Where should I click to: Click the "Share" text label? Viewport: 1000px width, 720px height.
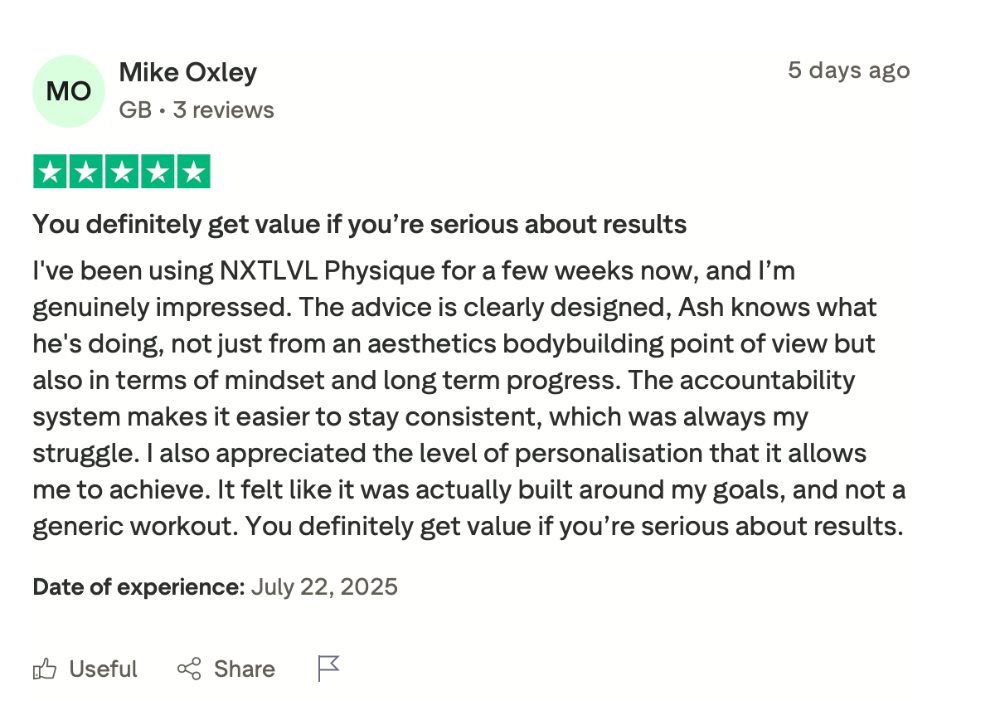(244, 669)
